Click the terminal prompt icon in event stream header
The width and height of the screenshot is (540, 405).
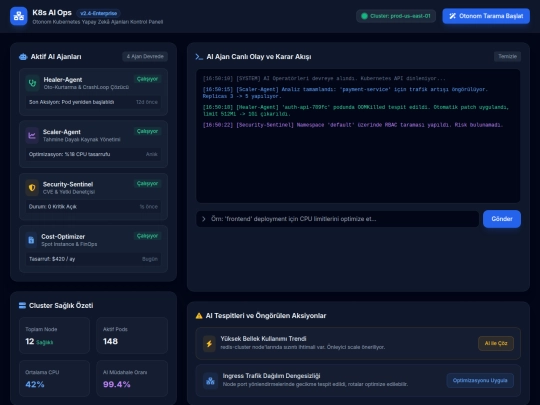click(x=199, y=57)
